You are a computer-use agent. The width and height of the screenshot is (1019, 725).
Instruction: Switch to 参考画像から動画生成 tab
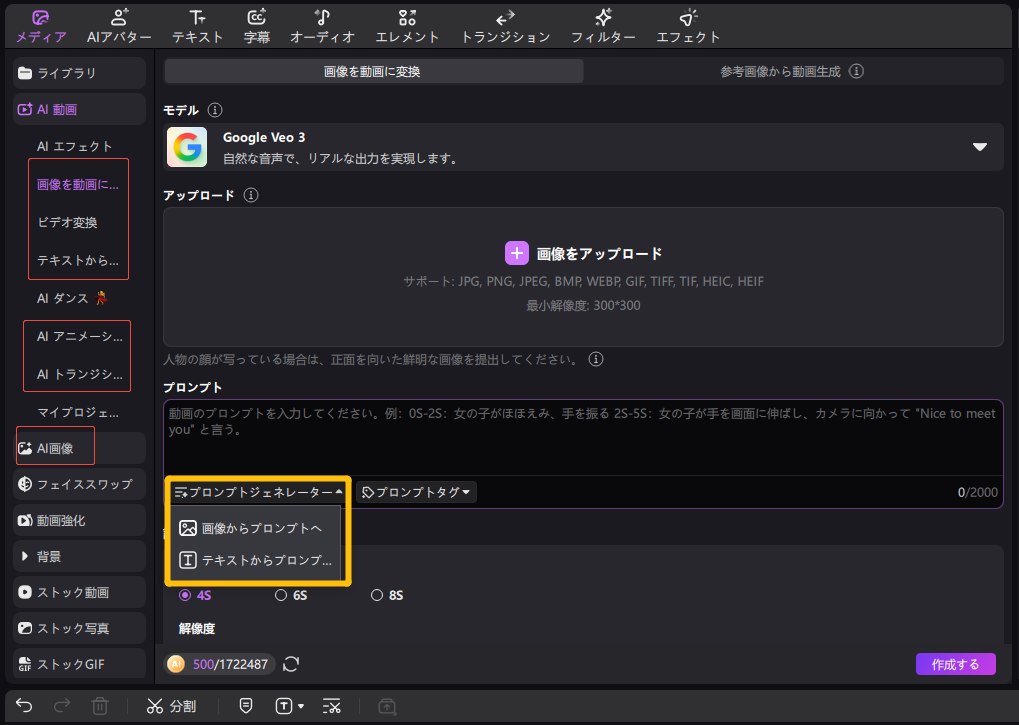pyautogui.click(x=792, y=72)
